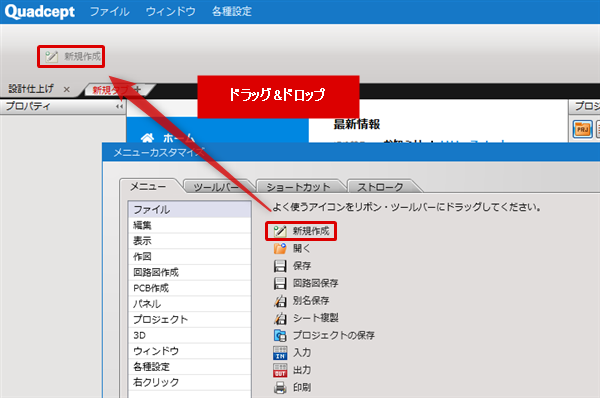This screenshot has width=600, height=398.
Task: Click the プロジェクトの保存 command label
Action: coord(334,336)
